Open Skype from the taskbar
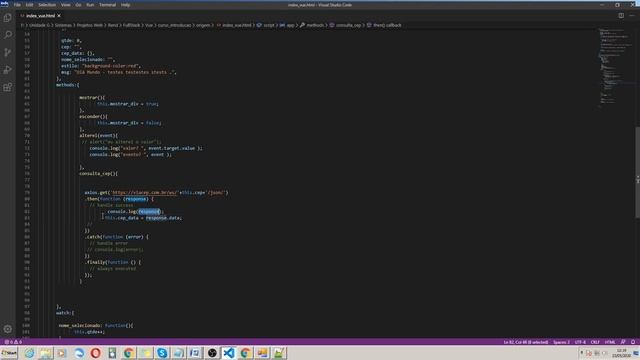The image size is (640, 360). (162, 353)
